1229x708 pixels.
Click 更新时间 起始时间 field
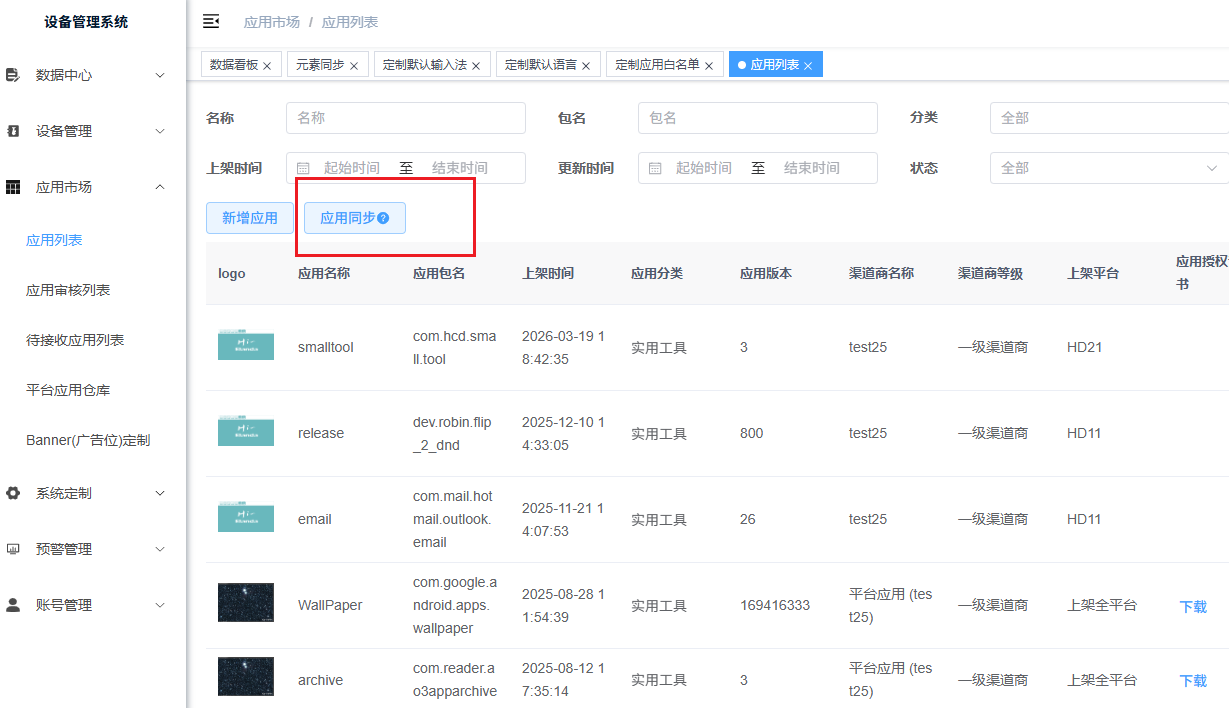click(703, 168)
